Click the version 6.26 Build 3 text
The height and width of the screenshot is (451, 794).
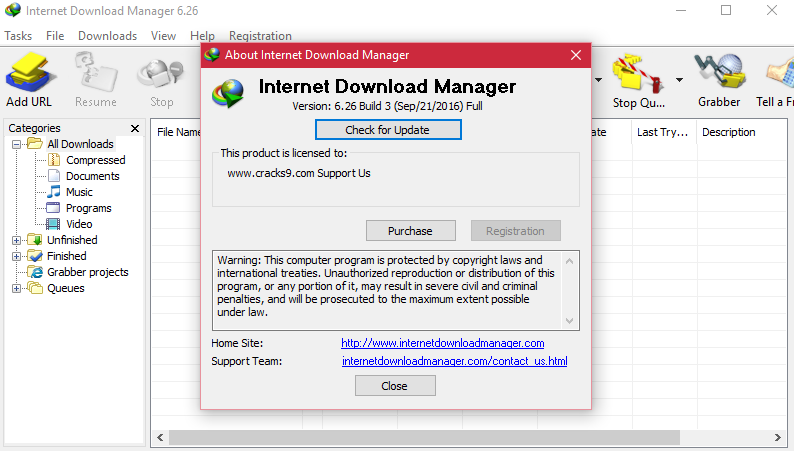[387, 106]
